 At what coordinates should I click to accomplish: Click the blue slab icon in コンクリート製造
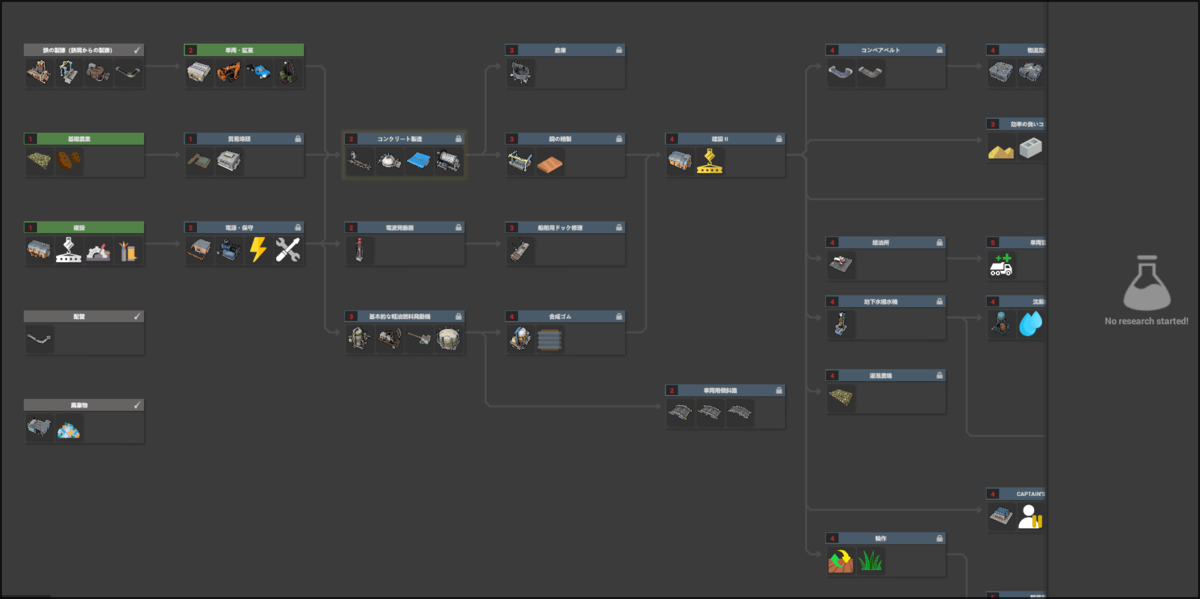coord(419,162)
